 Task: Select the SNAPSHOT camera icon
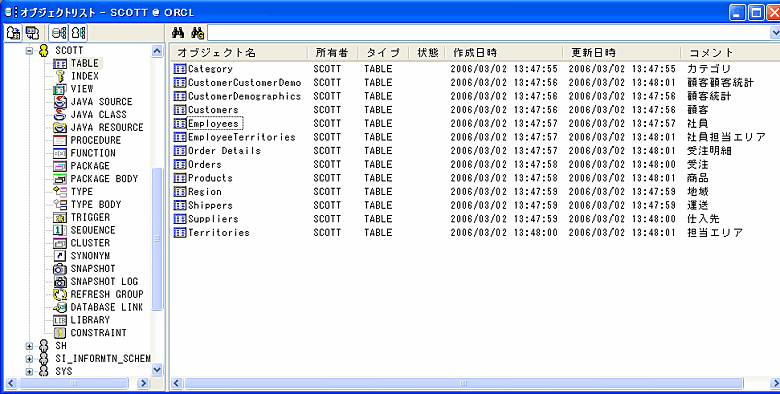(x=60, y=269)
